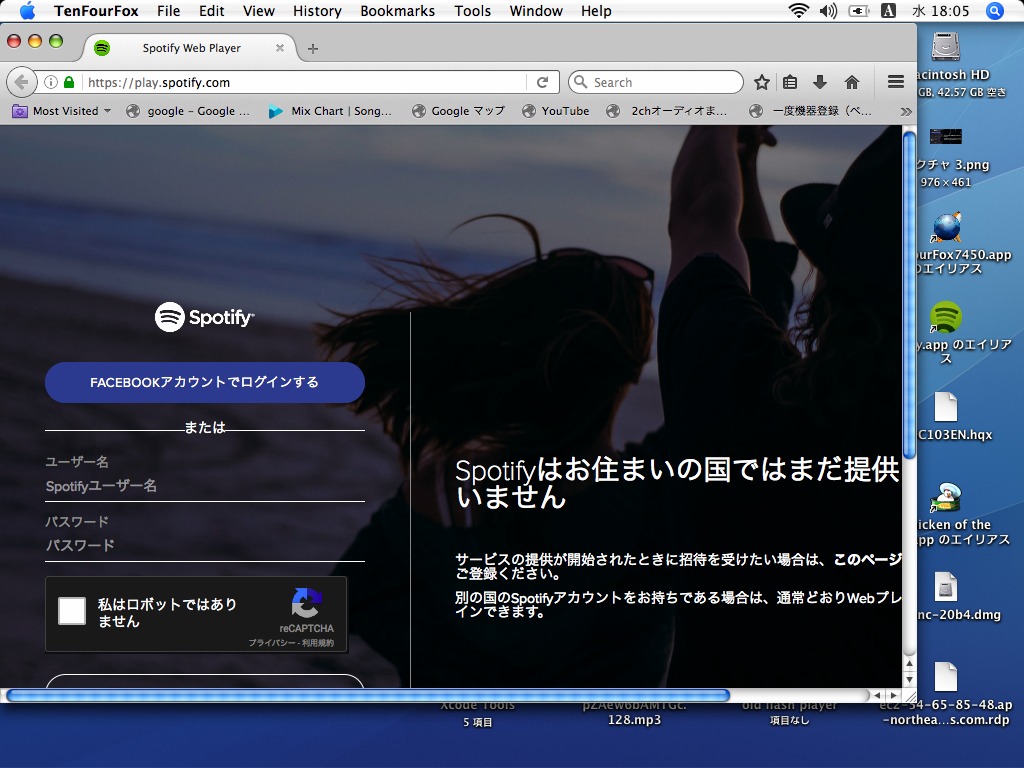Close the Spotify Web Player tab

tap(280, 48)
